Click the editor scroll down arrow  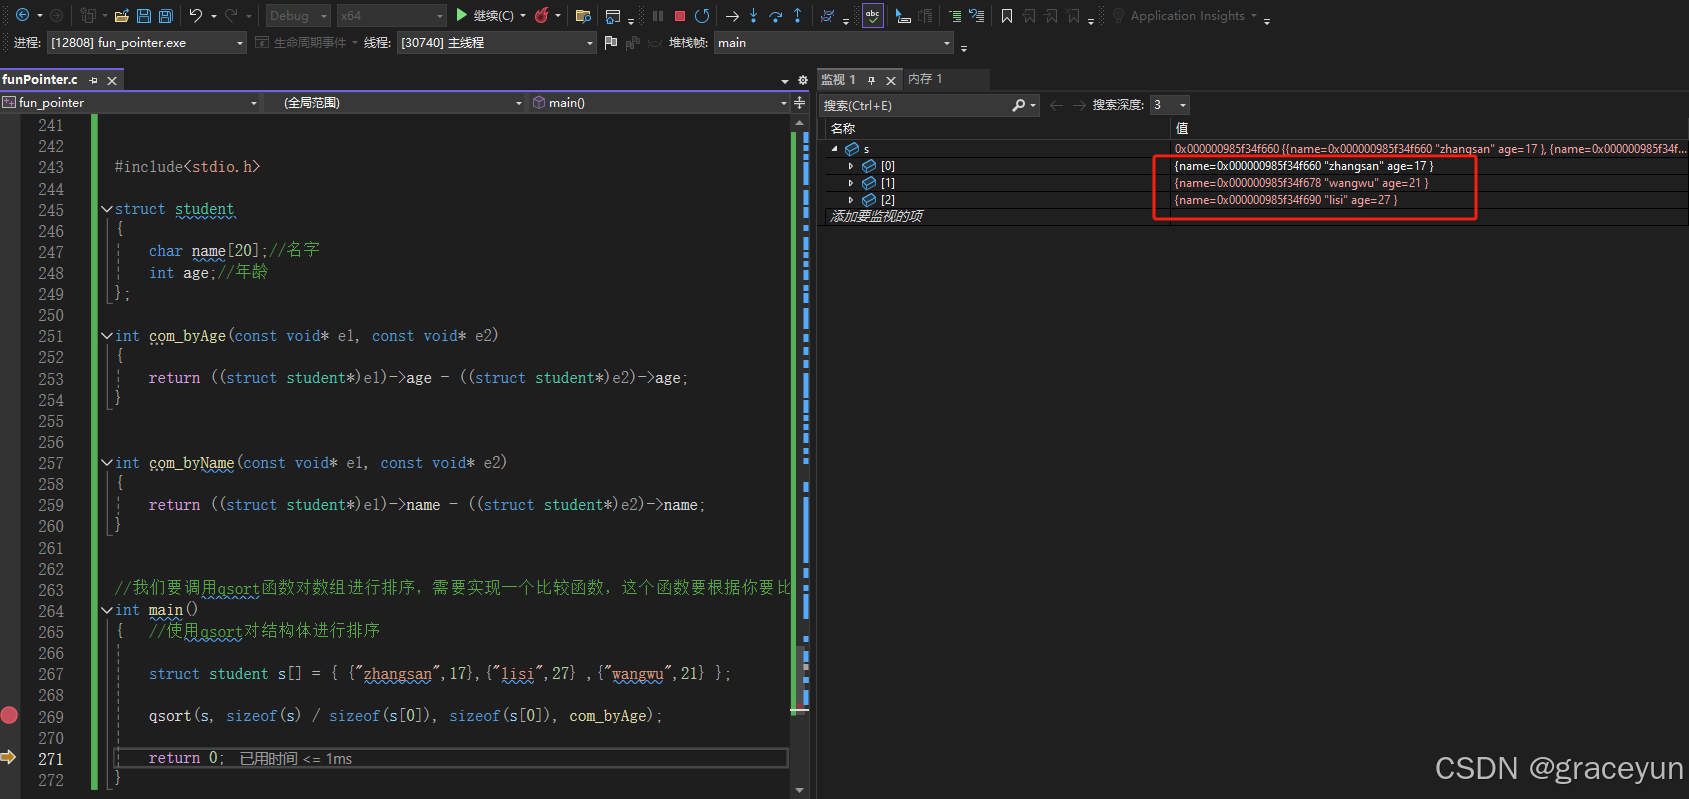(799, 790)
